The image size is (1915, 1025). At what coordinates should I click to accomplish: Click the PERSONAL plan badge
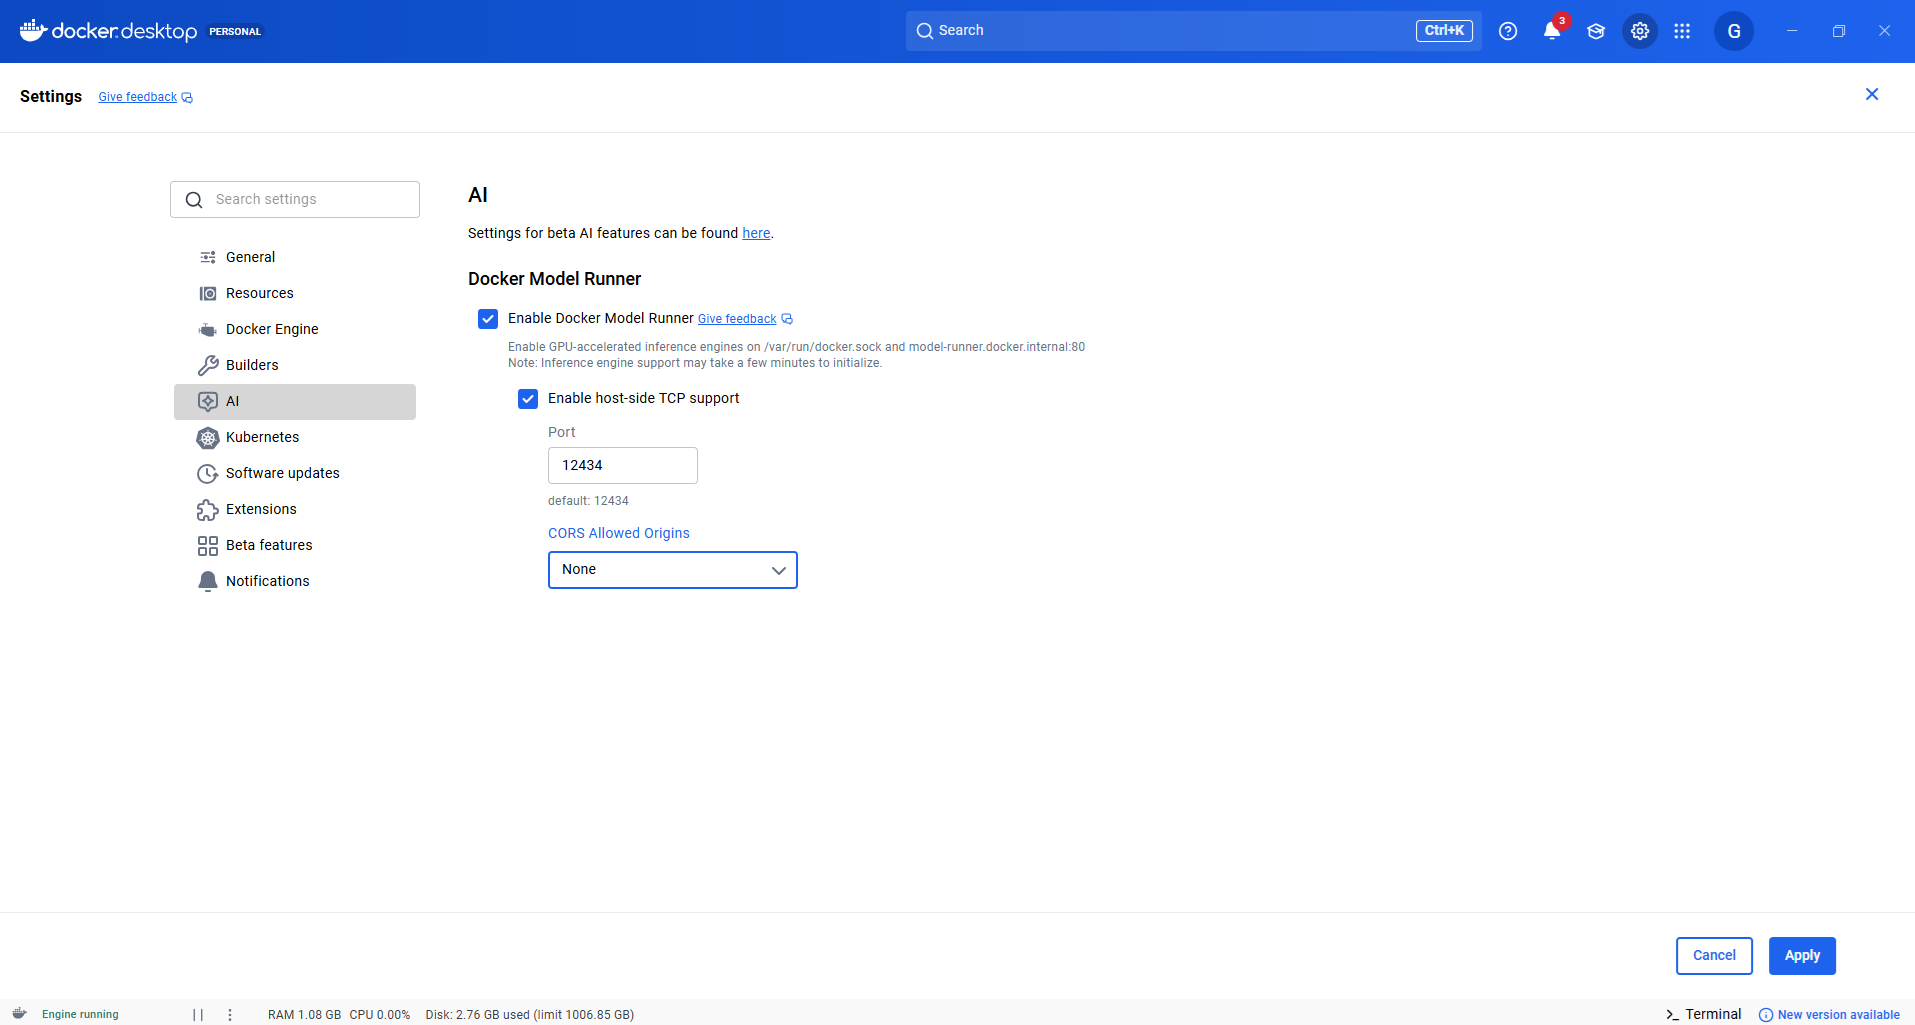[235, 32]
